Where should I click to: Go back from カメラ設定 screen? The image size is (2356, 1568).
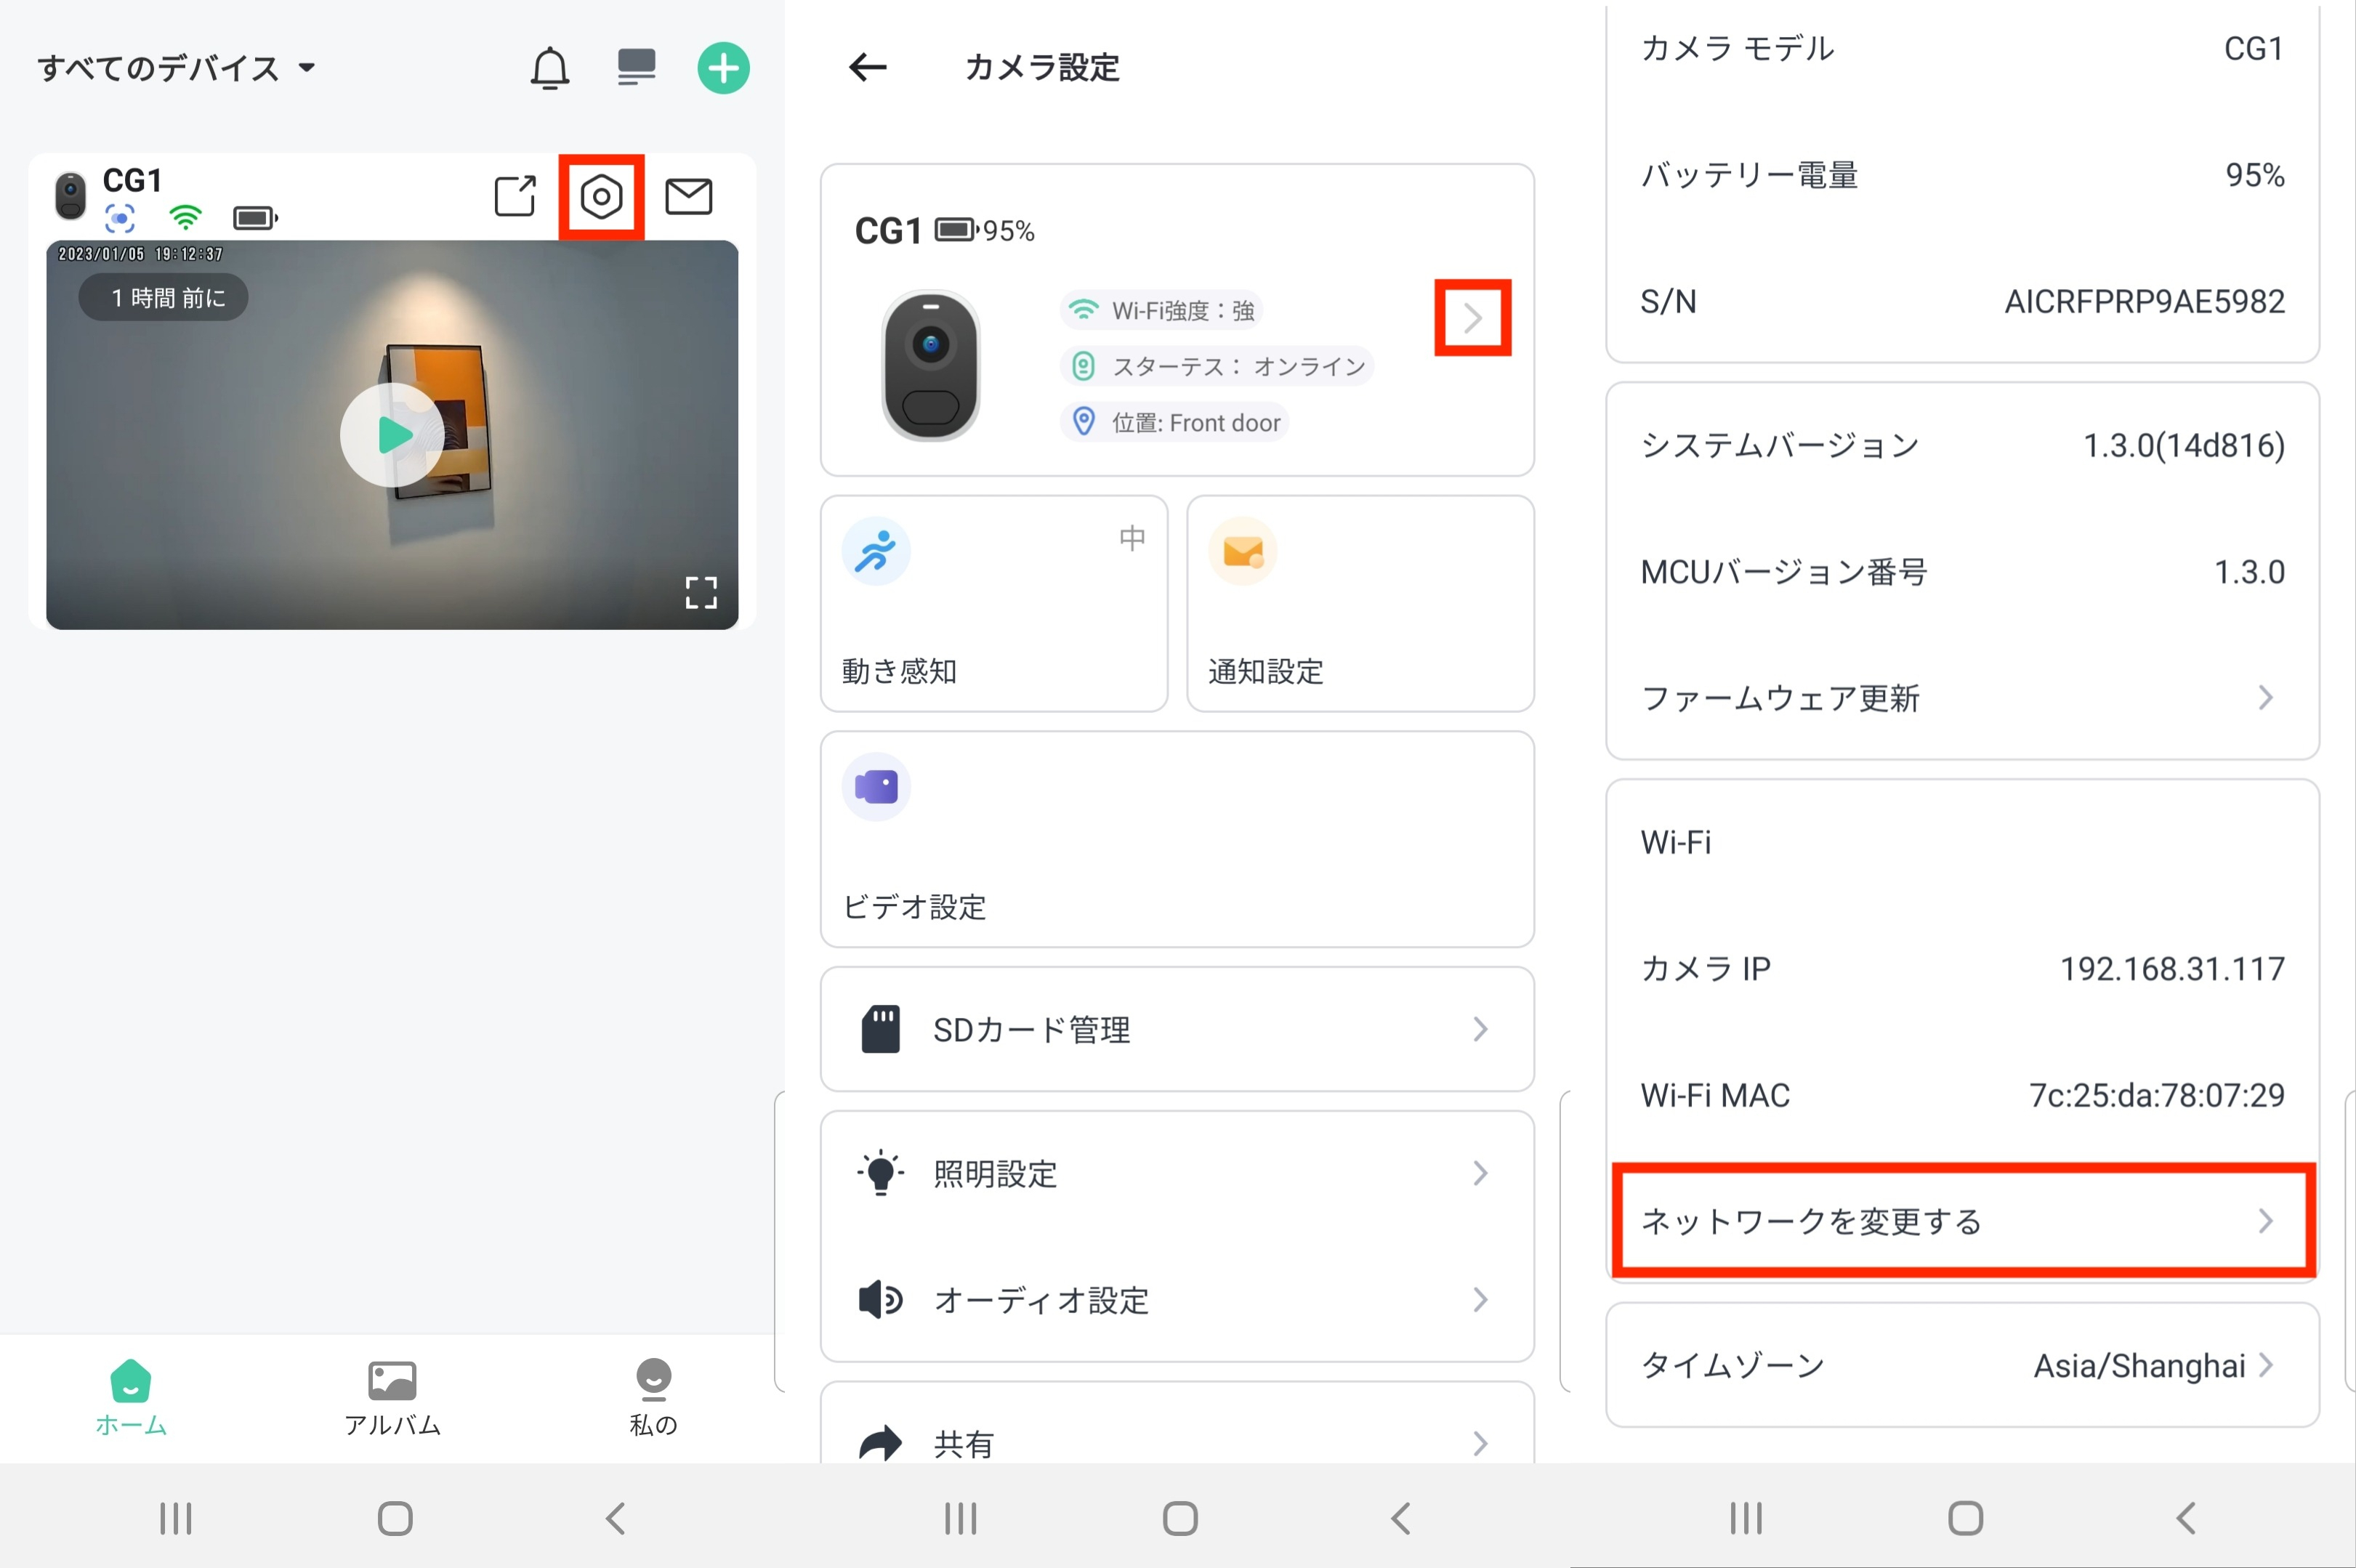pos(867,68)
